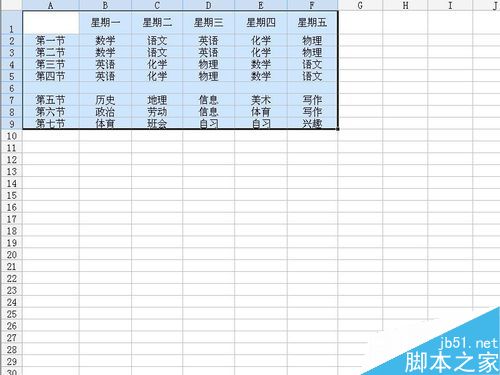
Task: Select the 劳动 cell
Action: 157,112
